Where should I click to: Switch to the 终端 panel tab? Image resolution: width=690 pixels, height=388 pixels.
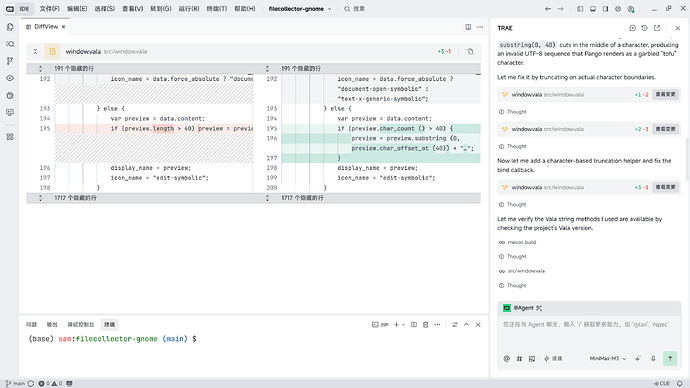tap(110, 325)
